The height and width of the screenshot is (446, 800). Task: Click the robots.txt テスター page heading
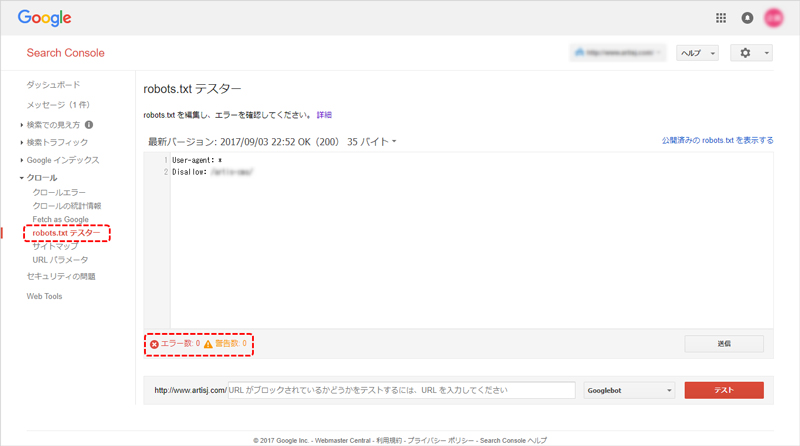[x=192, y=89]
